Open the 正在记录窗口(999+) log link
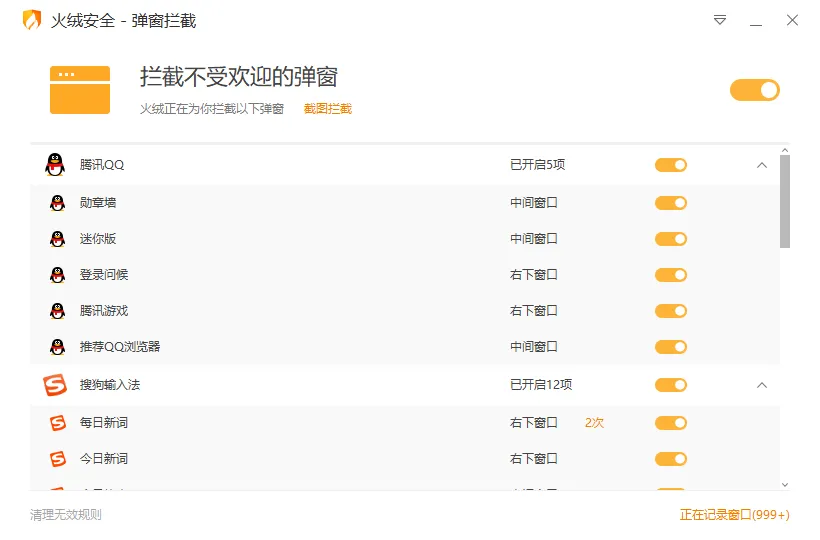 click(734, 515)
